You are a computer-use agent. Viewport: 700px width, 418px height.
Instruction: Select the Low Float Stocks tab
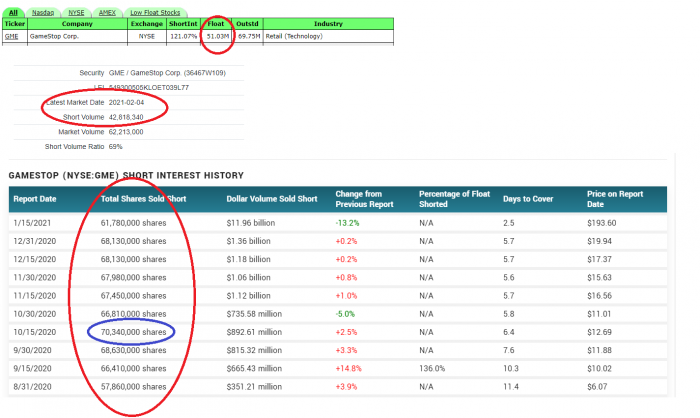click(x=155, y=13)
